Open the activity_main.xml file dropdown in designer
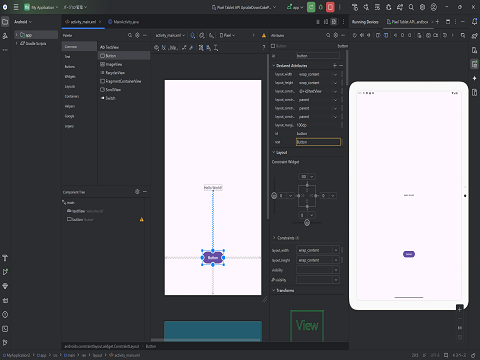Image resolution: width=480 pixels, height=360 pixels. 170,35
